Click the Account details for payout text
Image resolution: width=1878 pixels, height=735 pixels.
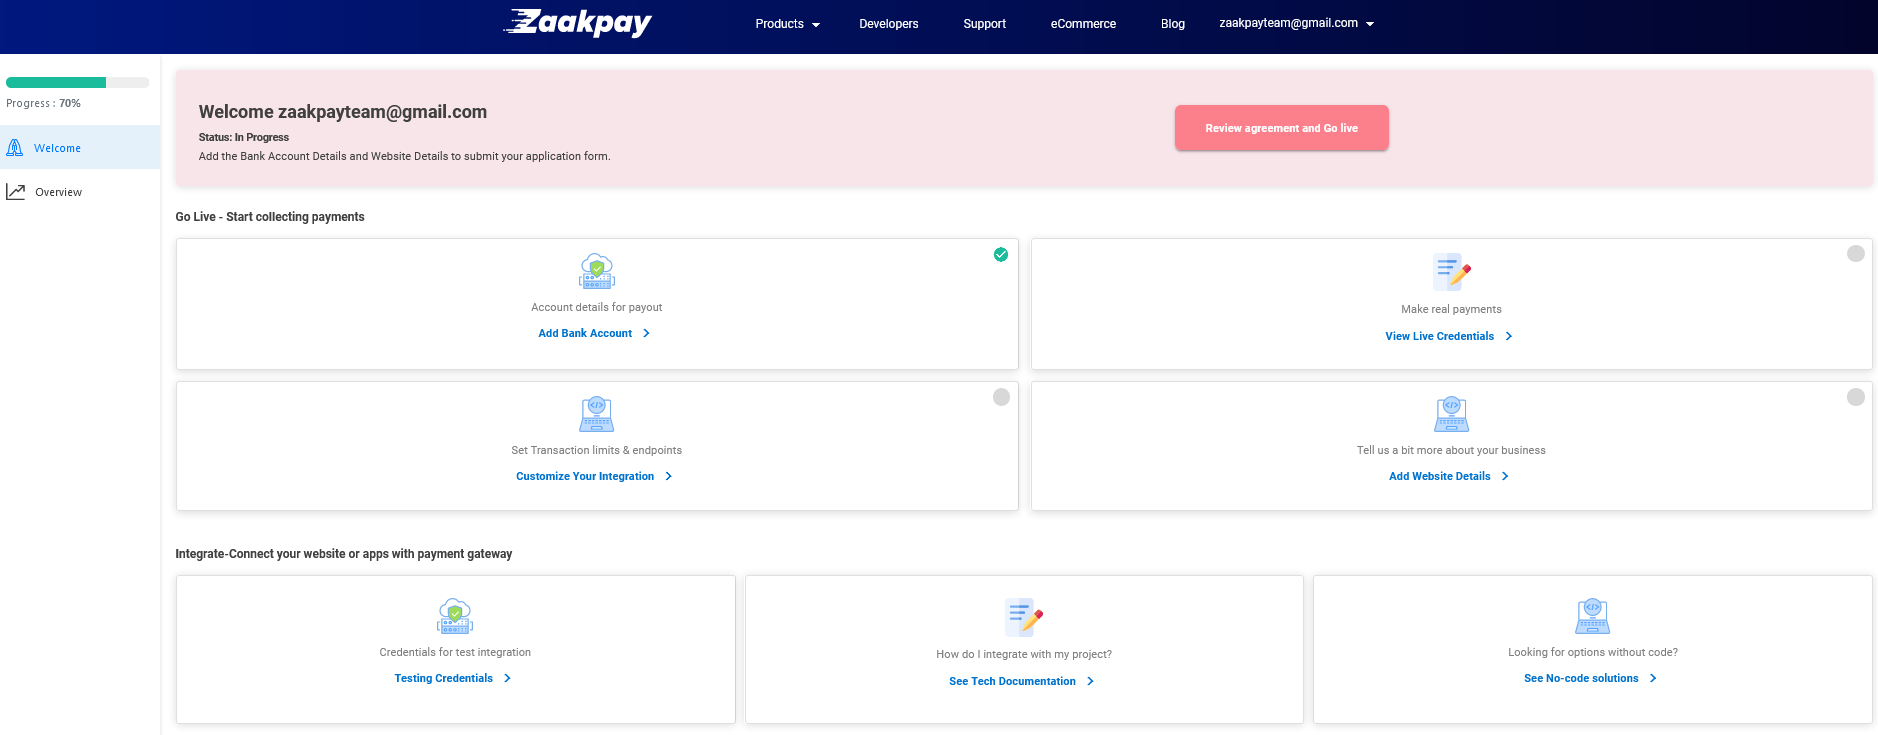click(x=596, y=307)
